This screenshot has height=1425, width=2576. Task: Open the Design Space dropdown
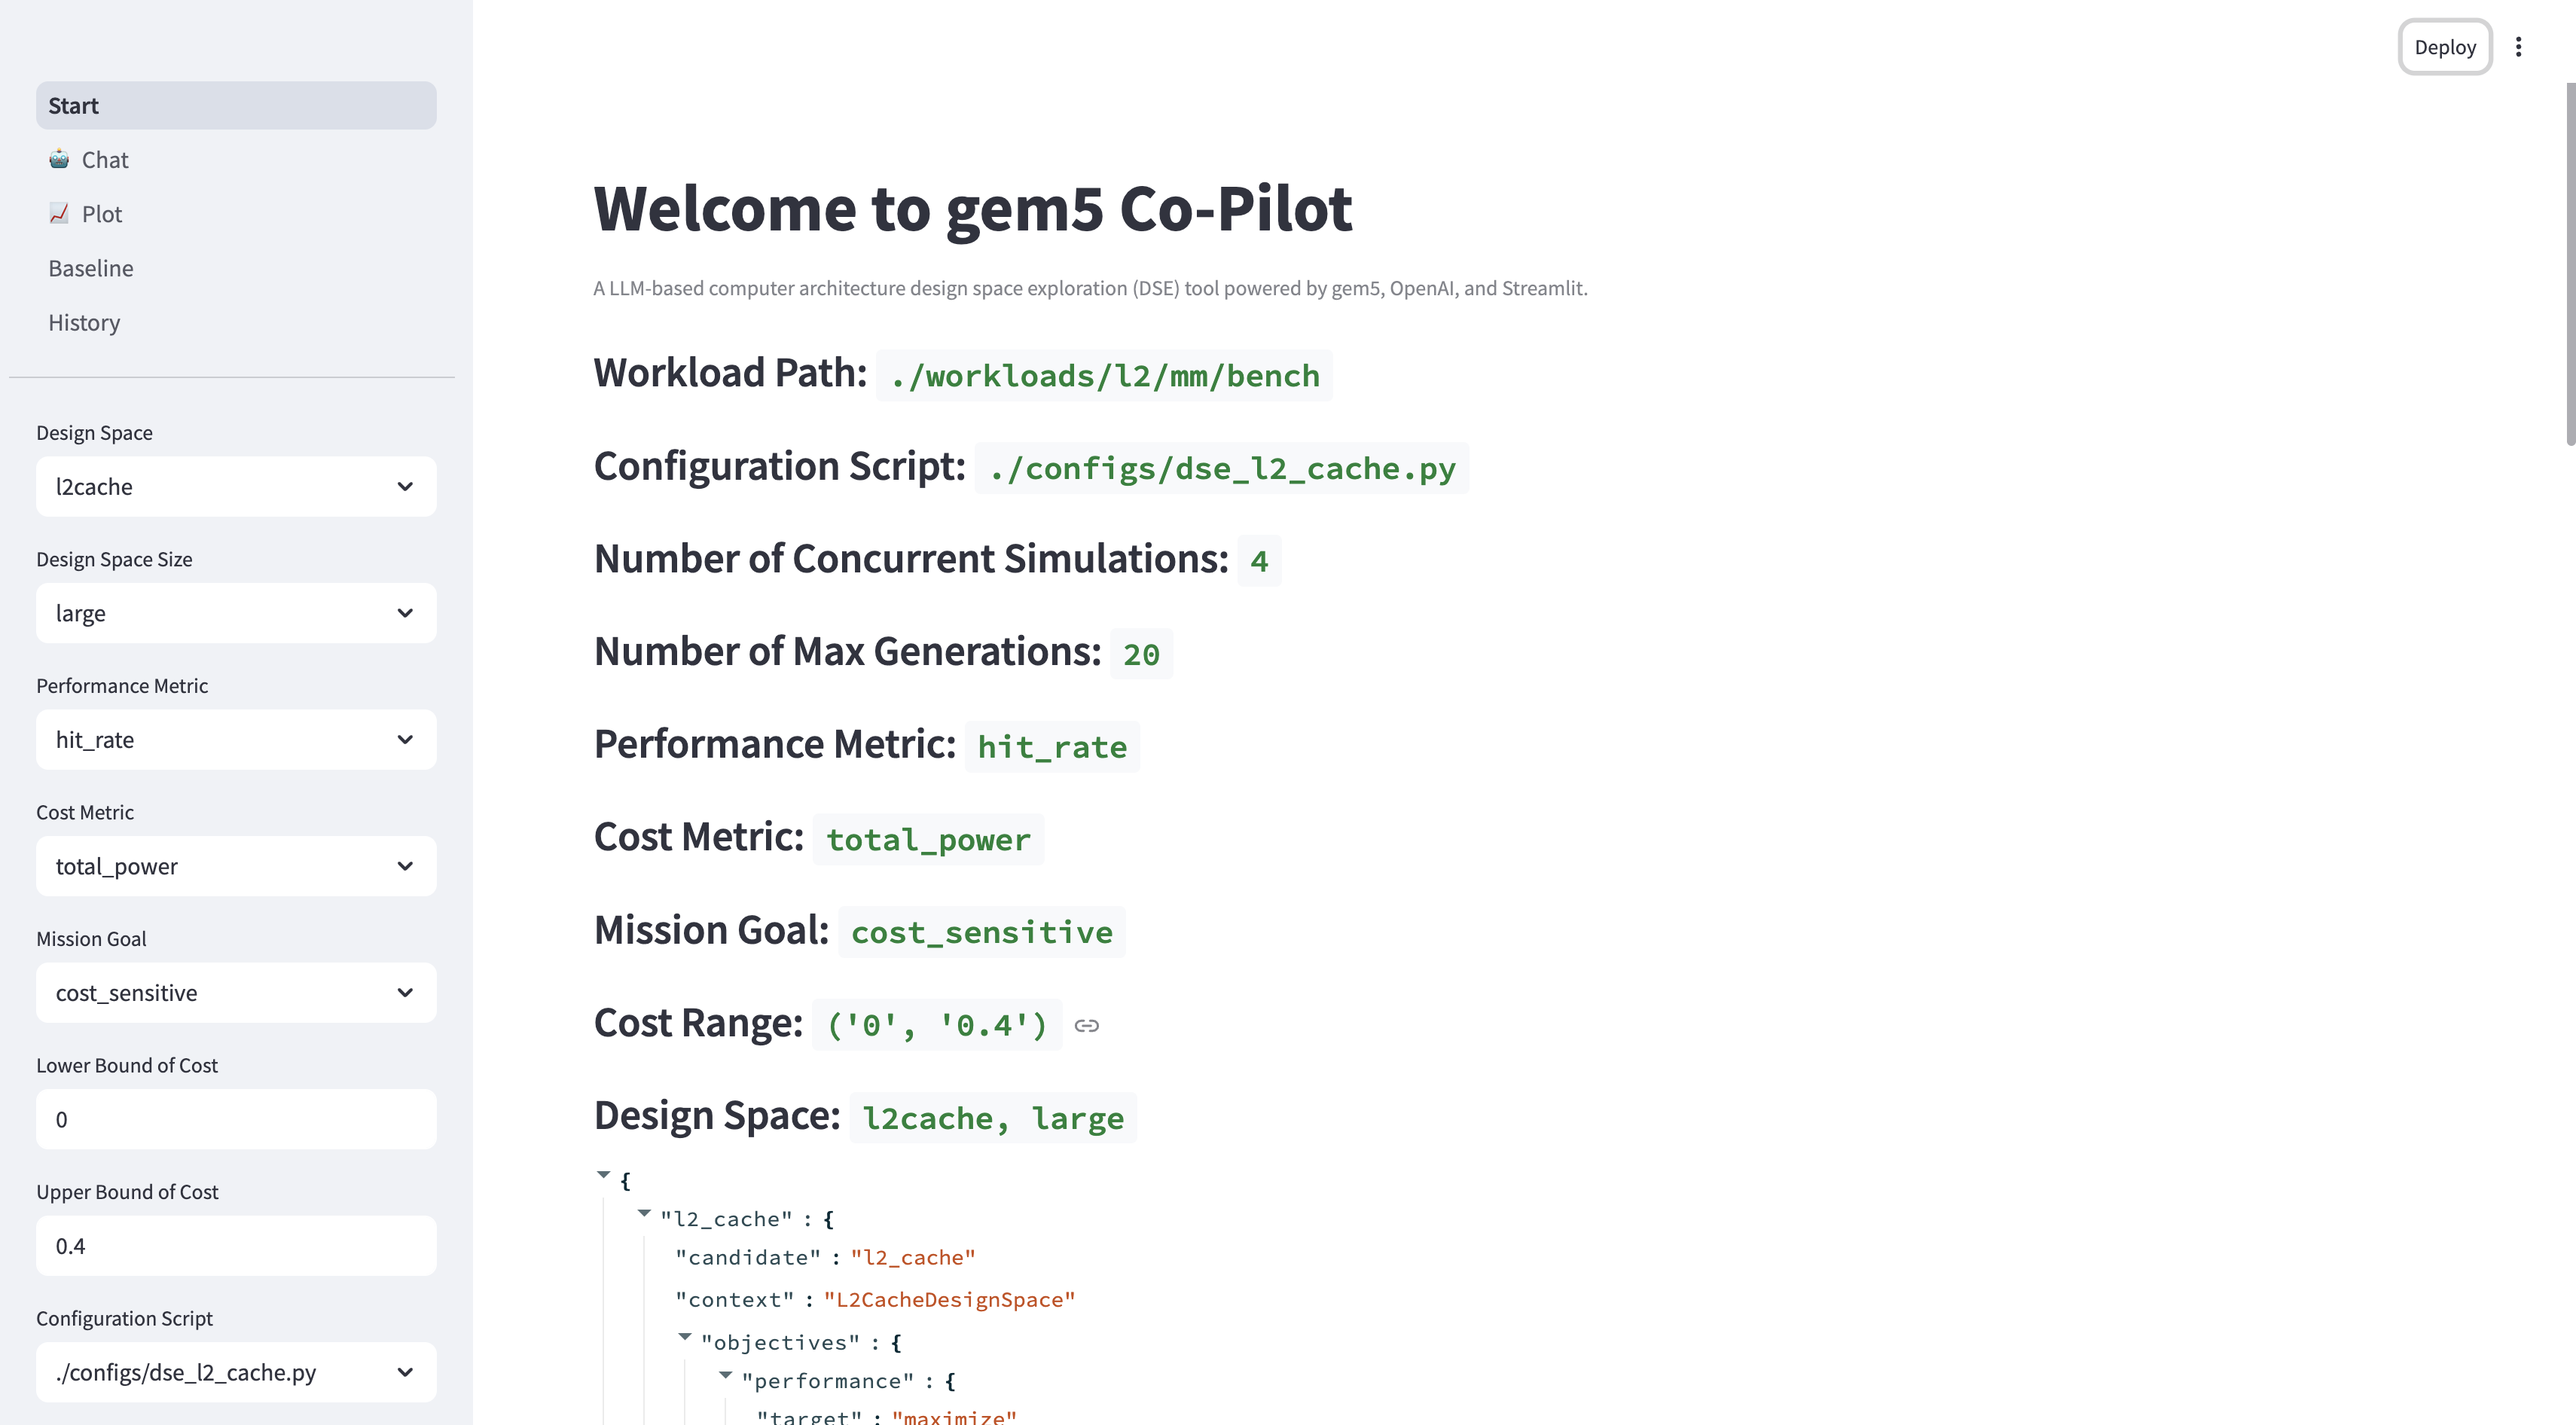click(x=236, y=487)
